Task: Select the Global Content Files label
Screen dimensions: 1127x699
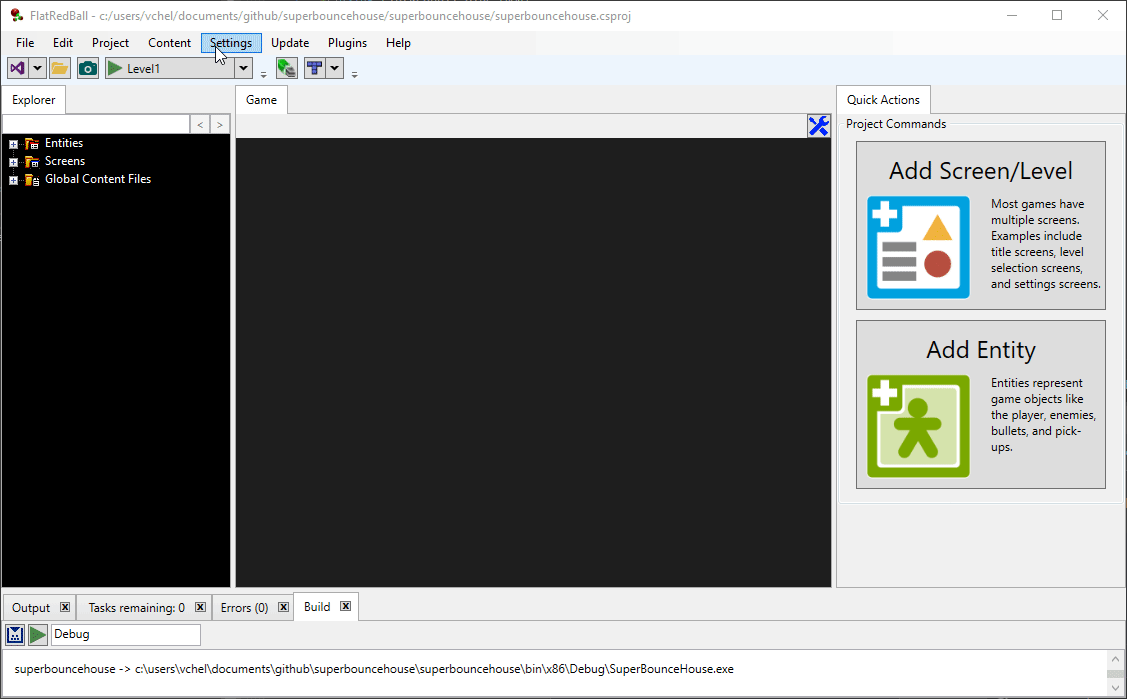Action: (x=98, y=179)
